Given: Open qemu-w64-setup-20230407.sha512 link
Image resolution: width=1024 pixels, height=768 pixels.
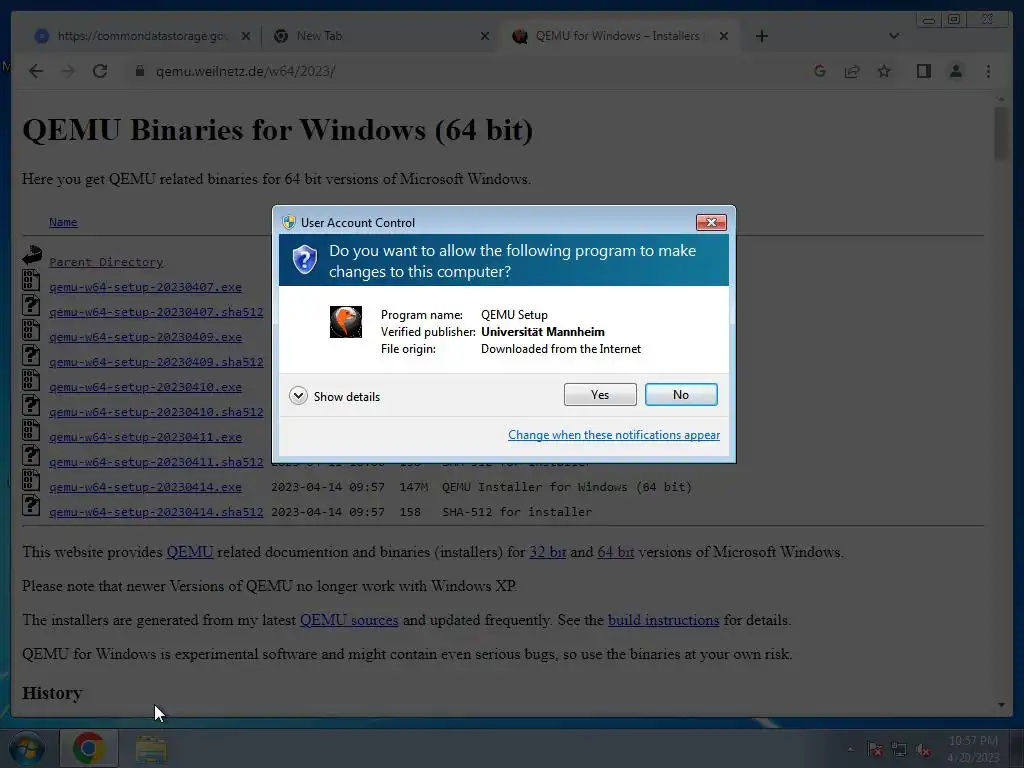Looking at the screenshot, I should (x=156, y=312).
